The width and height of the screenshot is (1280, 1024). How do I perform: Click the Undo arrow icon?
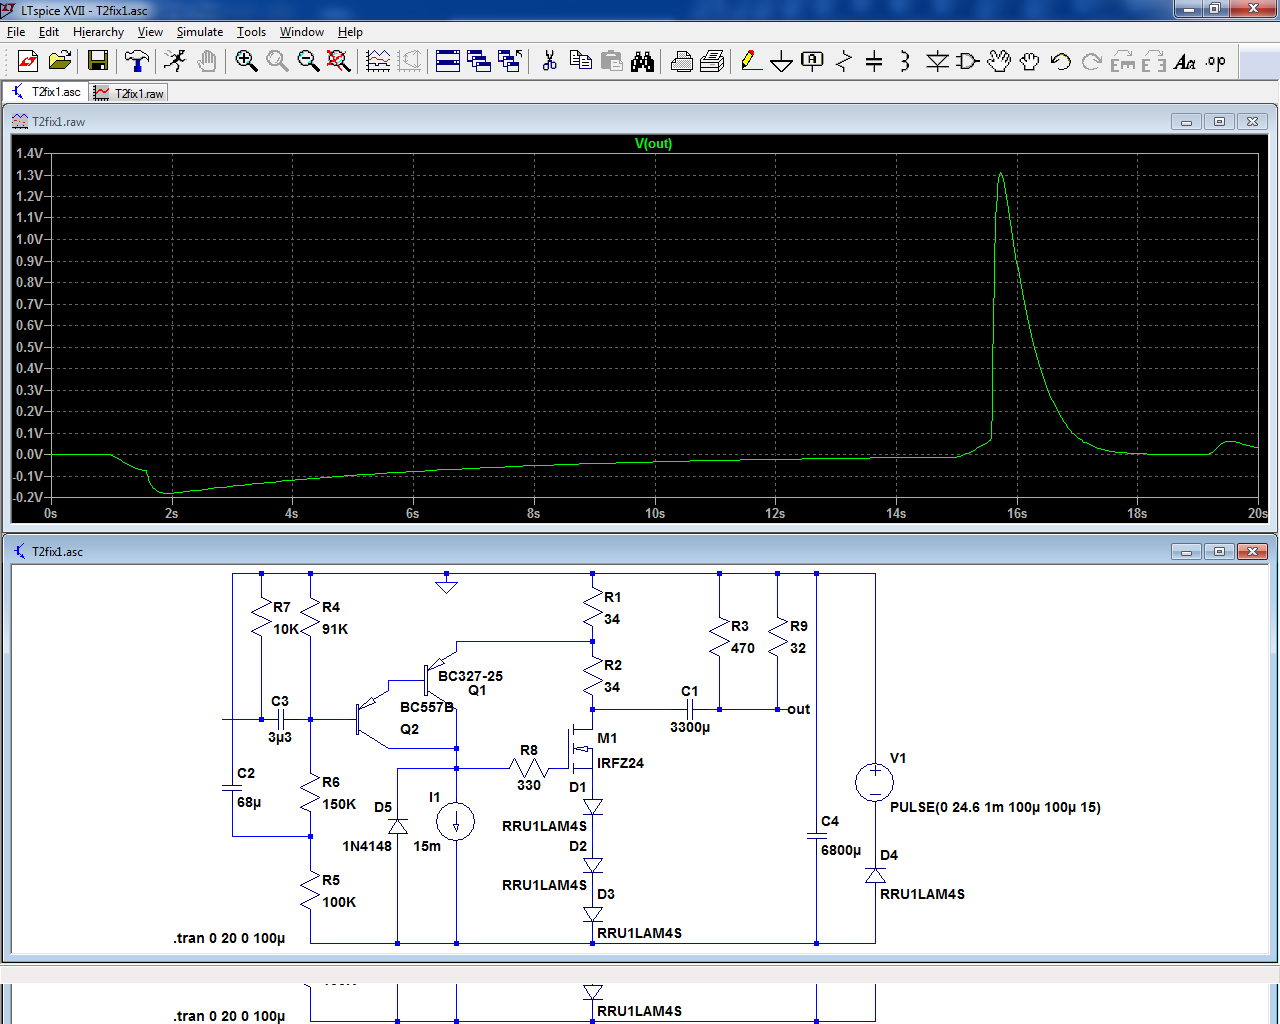pos(1061,61)
